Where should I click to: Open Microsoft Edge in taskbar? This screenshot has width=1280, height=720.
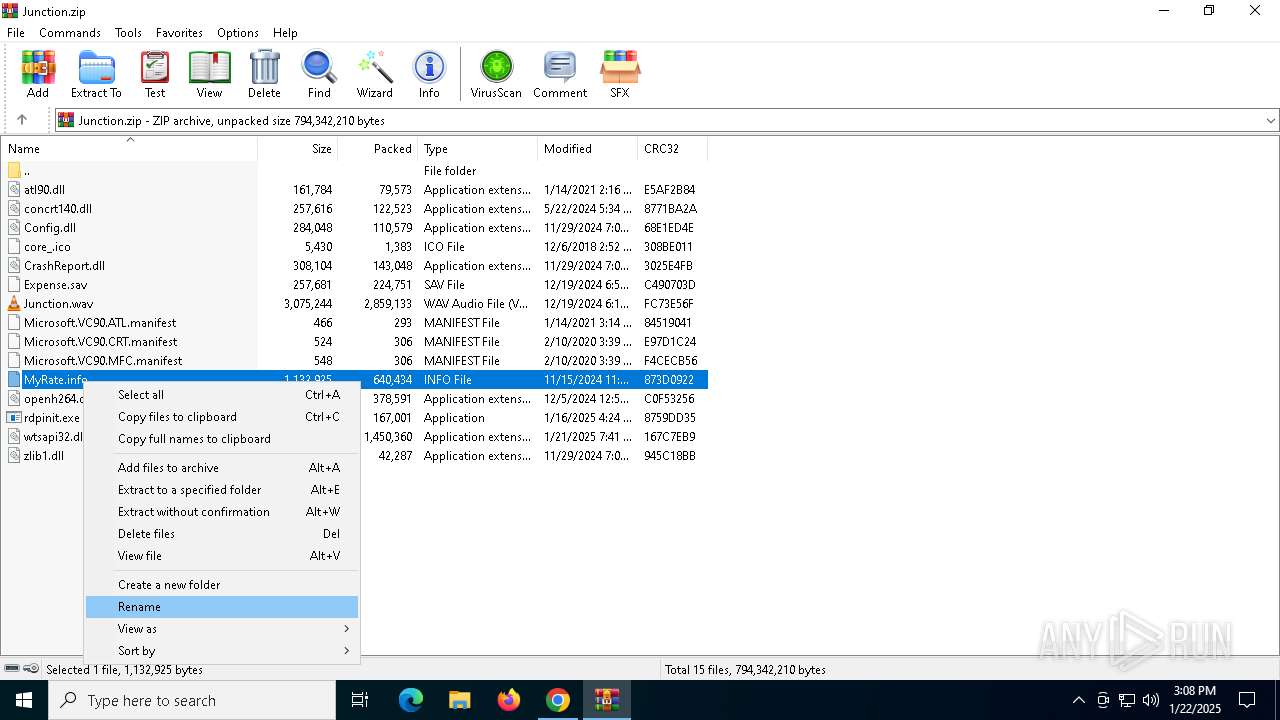coord(411,700)
